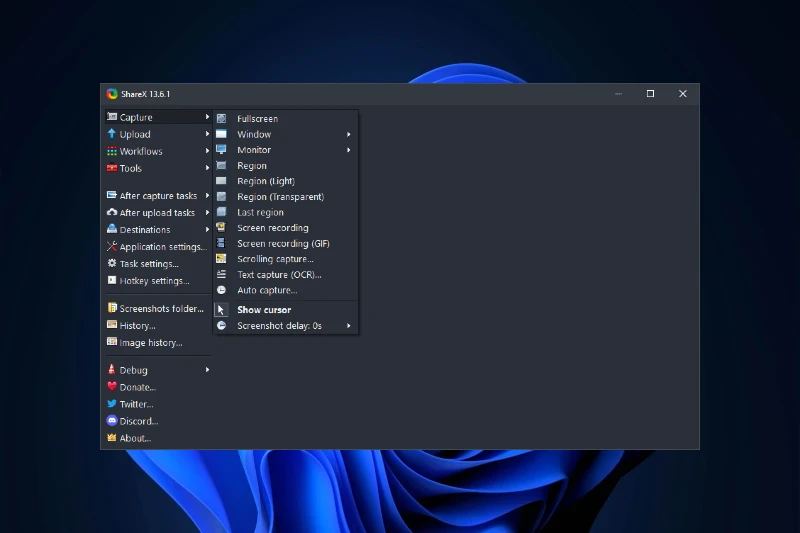Expand the Workflows submenu arrow

tap(207, 151)
